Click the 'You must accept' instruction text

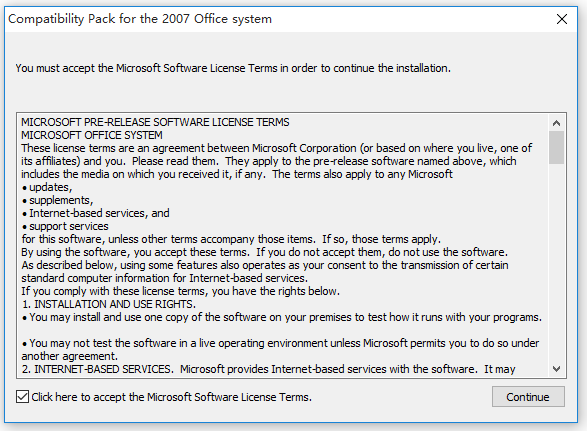tap(233, 69)
